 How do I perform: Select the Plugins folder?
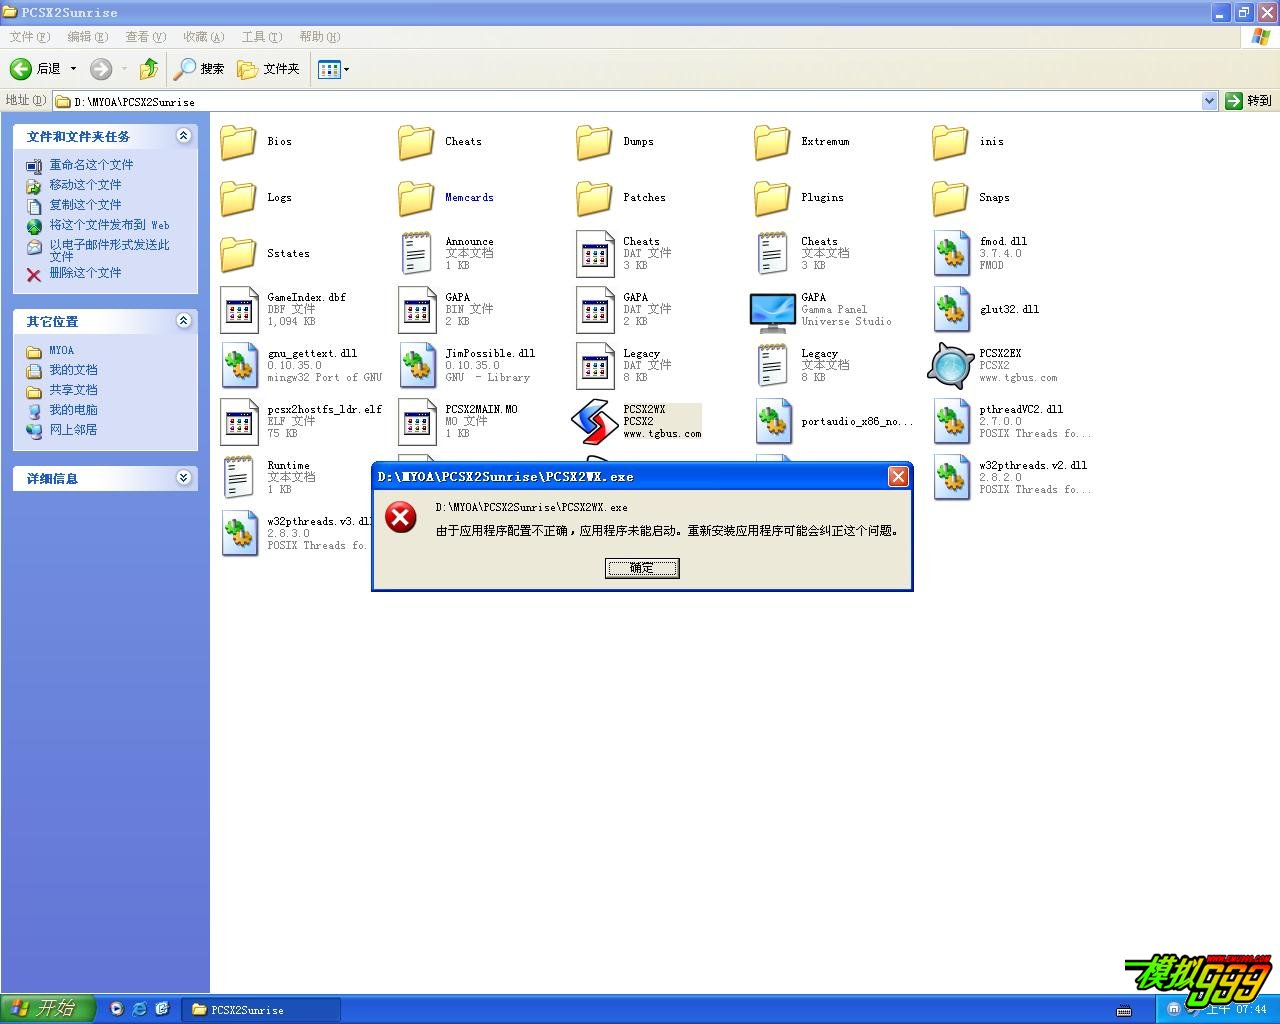[x=772, y=197]
